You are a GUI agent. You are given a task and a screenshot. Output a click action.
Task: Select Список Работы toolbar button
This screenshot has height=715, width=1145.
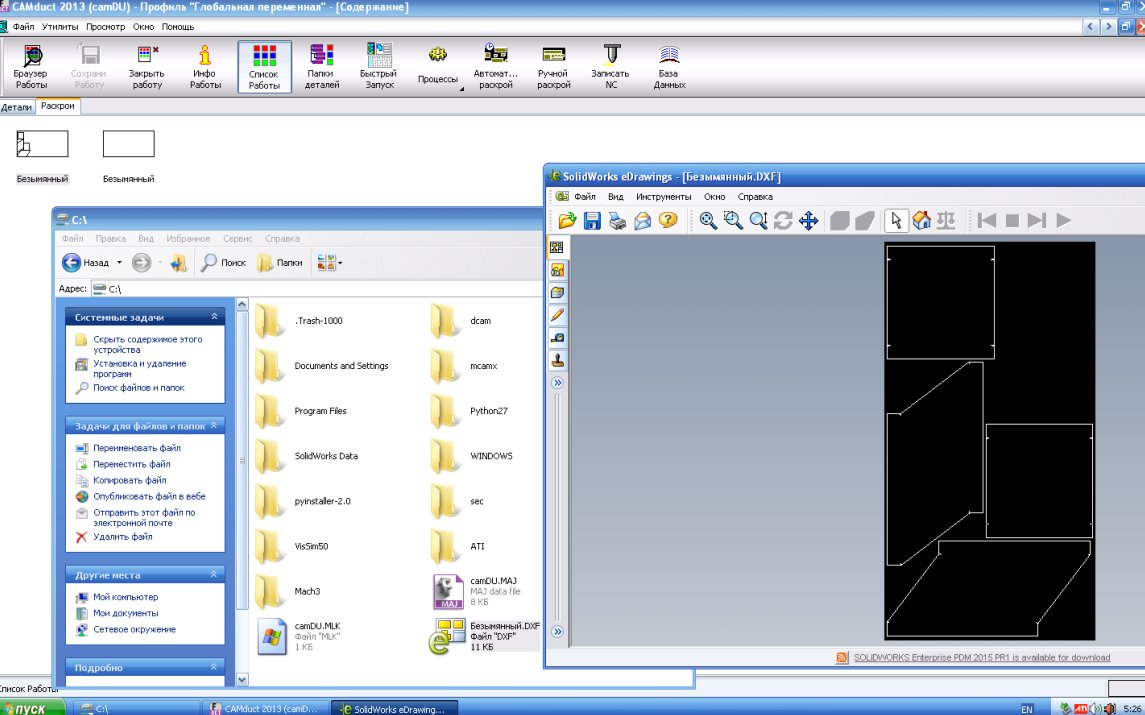[x=264, y=66]
